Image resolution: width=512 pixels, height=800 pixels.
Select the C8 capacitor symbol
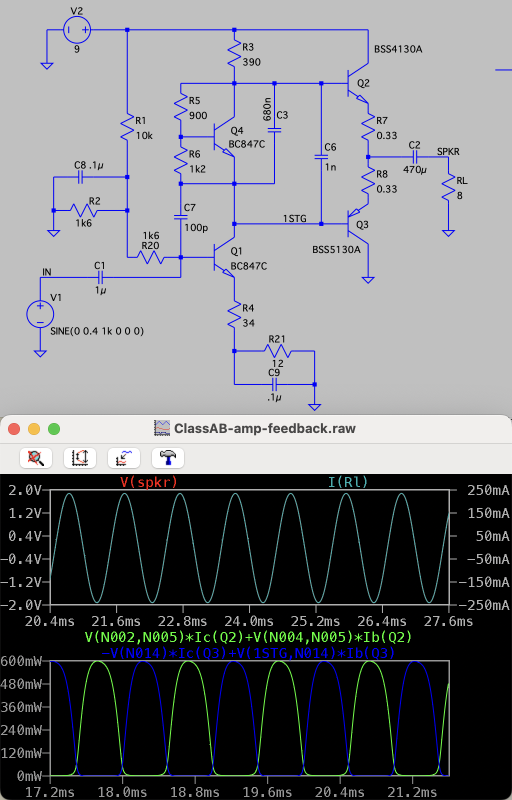click(81, 178)
